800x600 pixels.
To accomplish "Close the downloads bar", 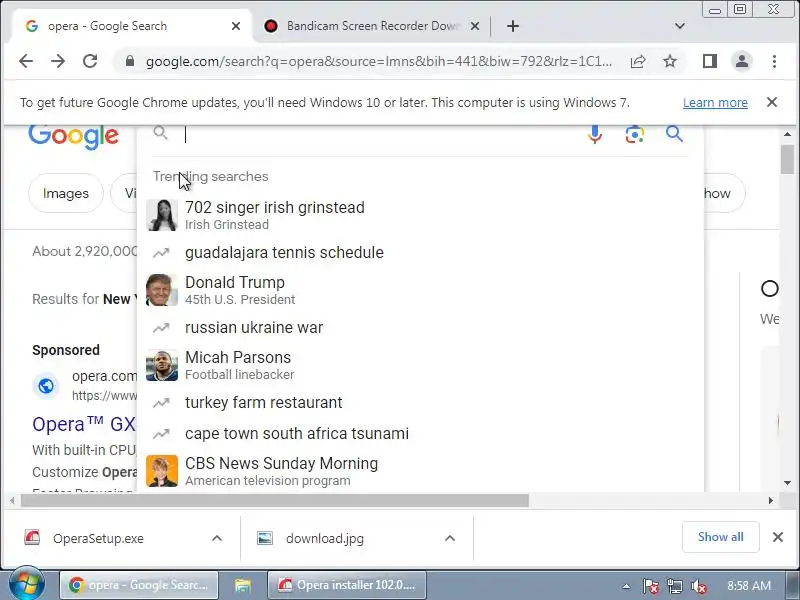I will (778, 537).
